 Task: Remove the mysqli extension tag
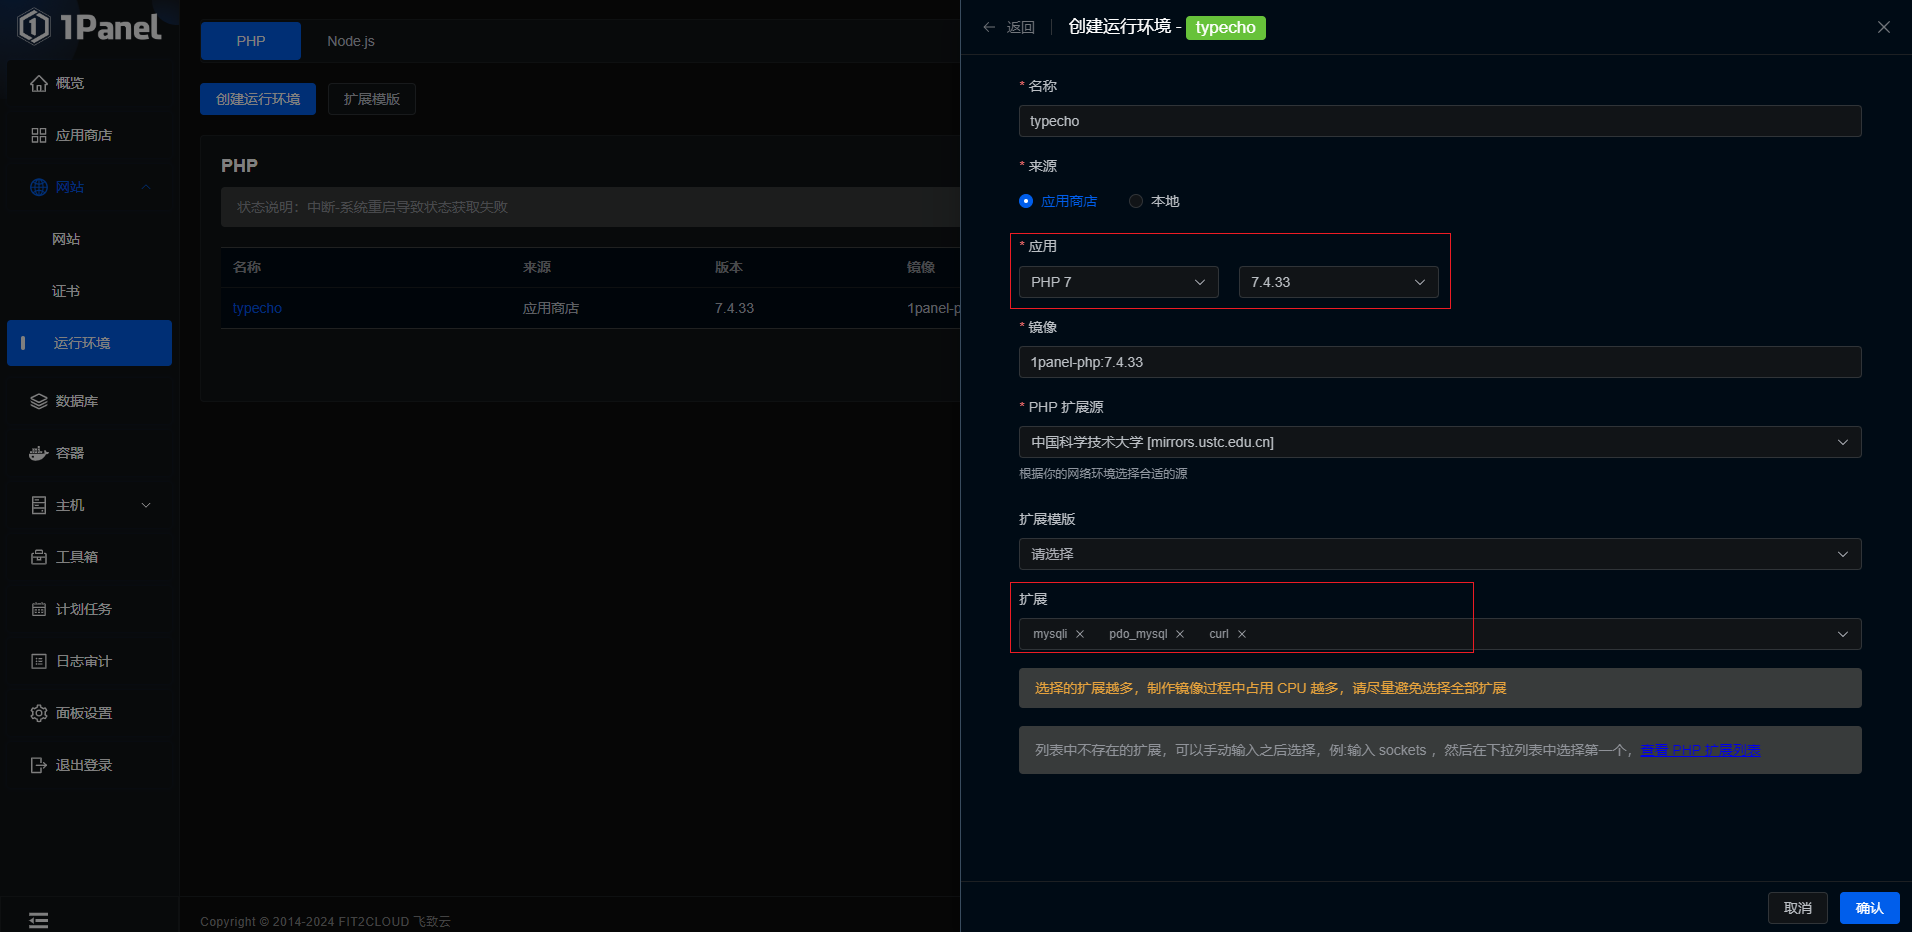(1080, 634)
